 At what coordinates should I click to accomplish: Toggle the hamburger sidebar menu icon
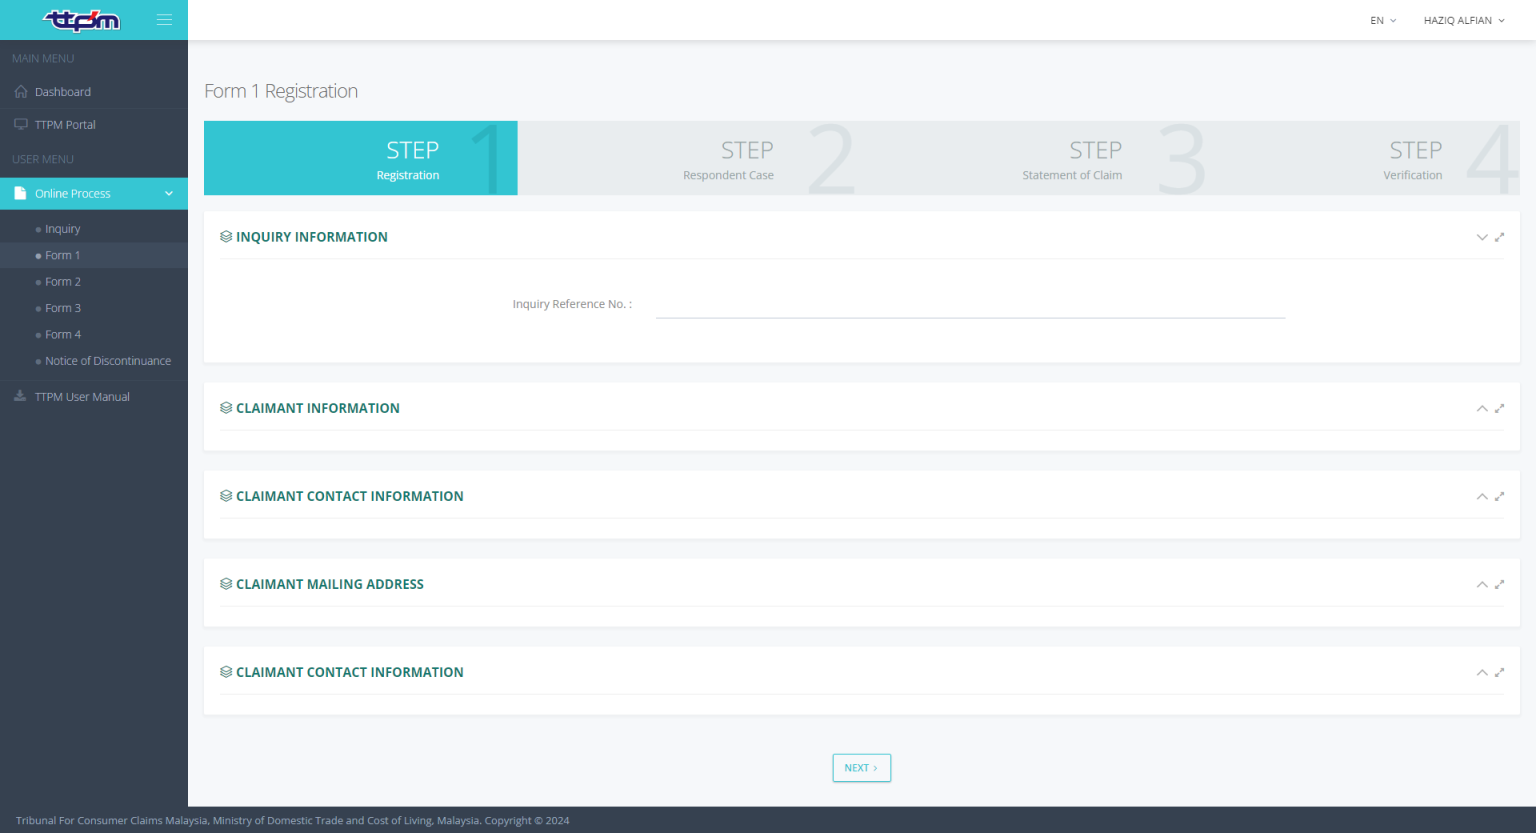(x=164, y=20)
